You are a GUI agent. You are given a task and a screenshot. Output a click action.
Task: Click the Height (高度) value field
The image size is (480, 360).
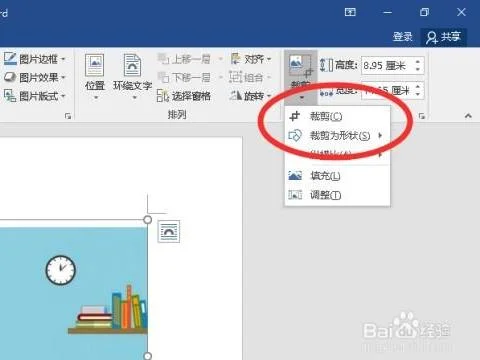click(388, 65)
